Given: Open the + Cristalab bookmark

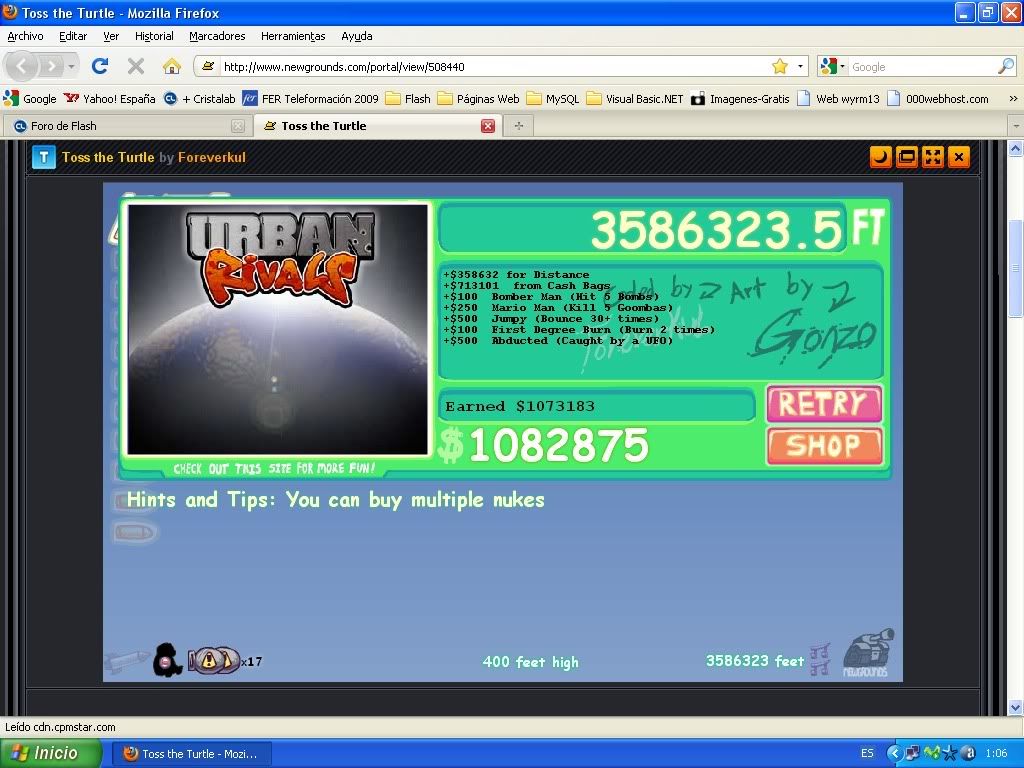Looking at the screenshot, I should tap(199, 99).
